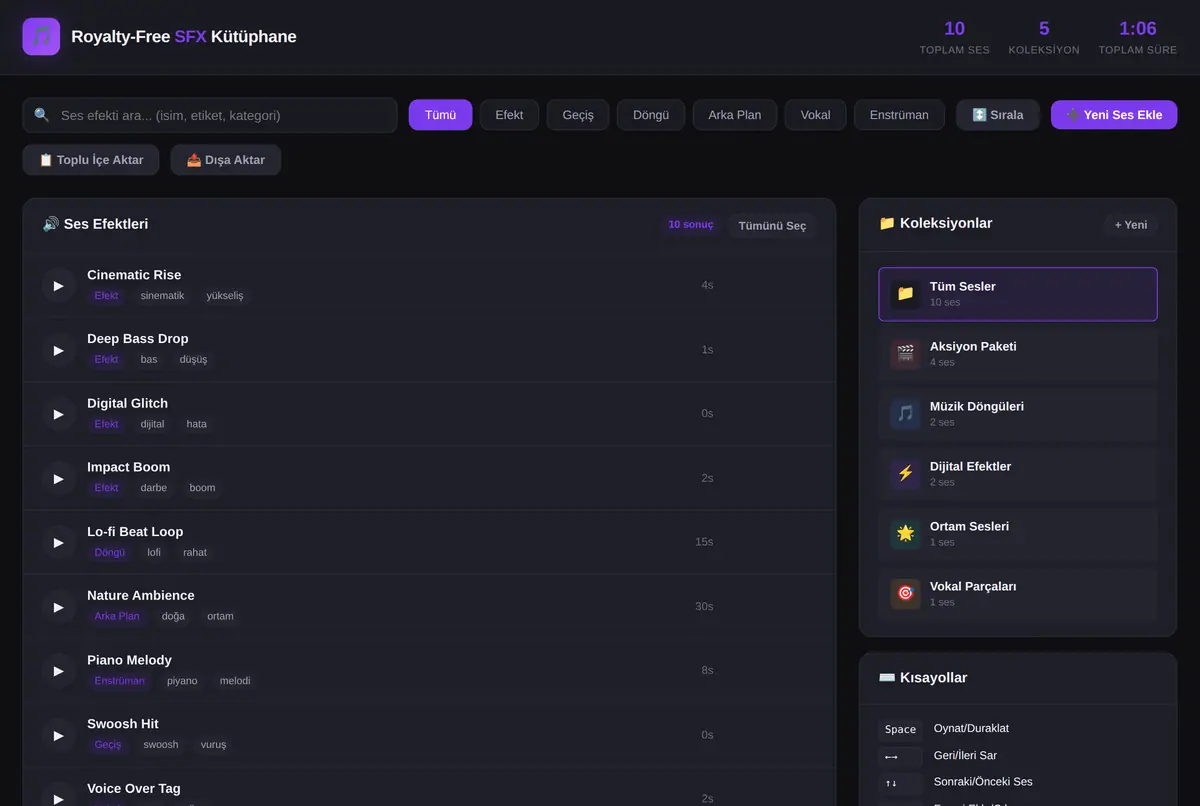The height and width of the screenshot is (806, 1200).
Task: Click the music note icon of Müzik Döngüleri
Action: click(906, 414)
